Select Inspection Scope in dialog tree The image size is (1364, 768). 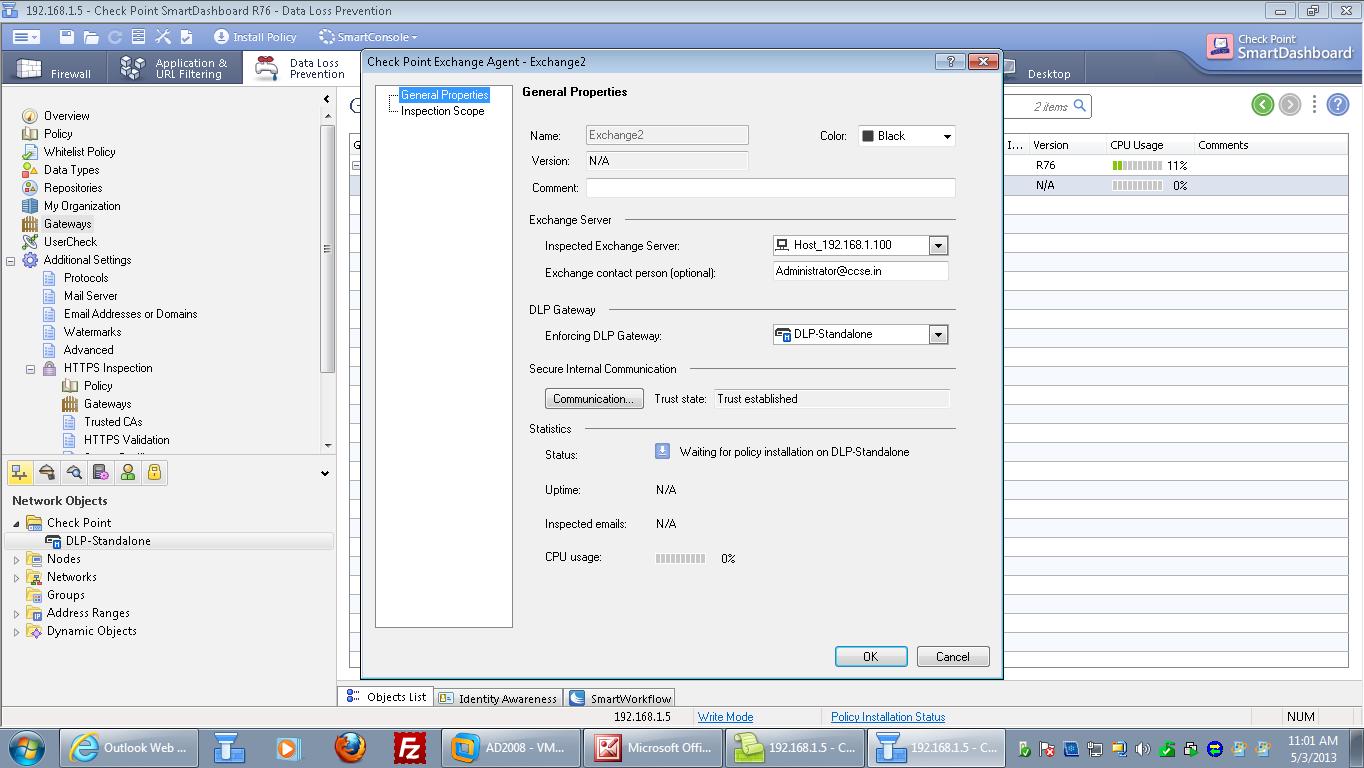click(x=442, y=111)
